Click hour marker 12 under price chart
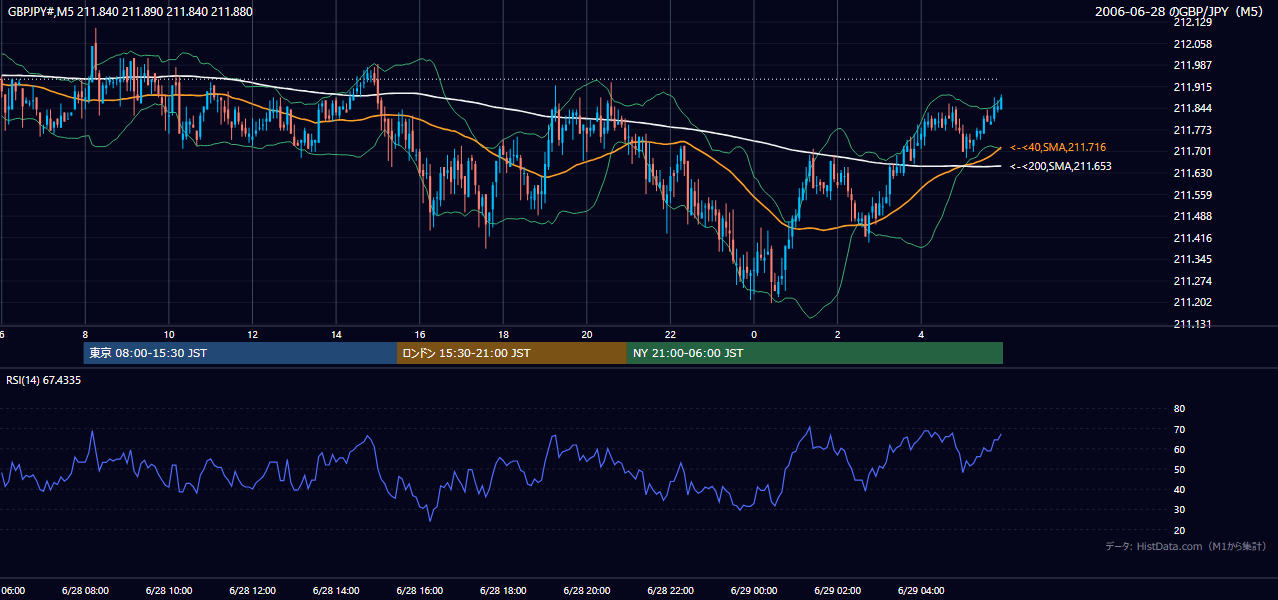Screen dimensions: 1278x600 [253, 334]
